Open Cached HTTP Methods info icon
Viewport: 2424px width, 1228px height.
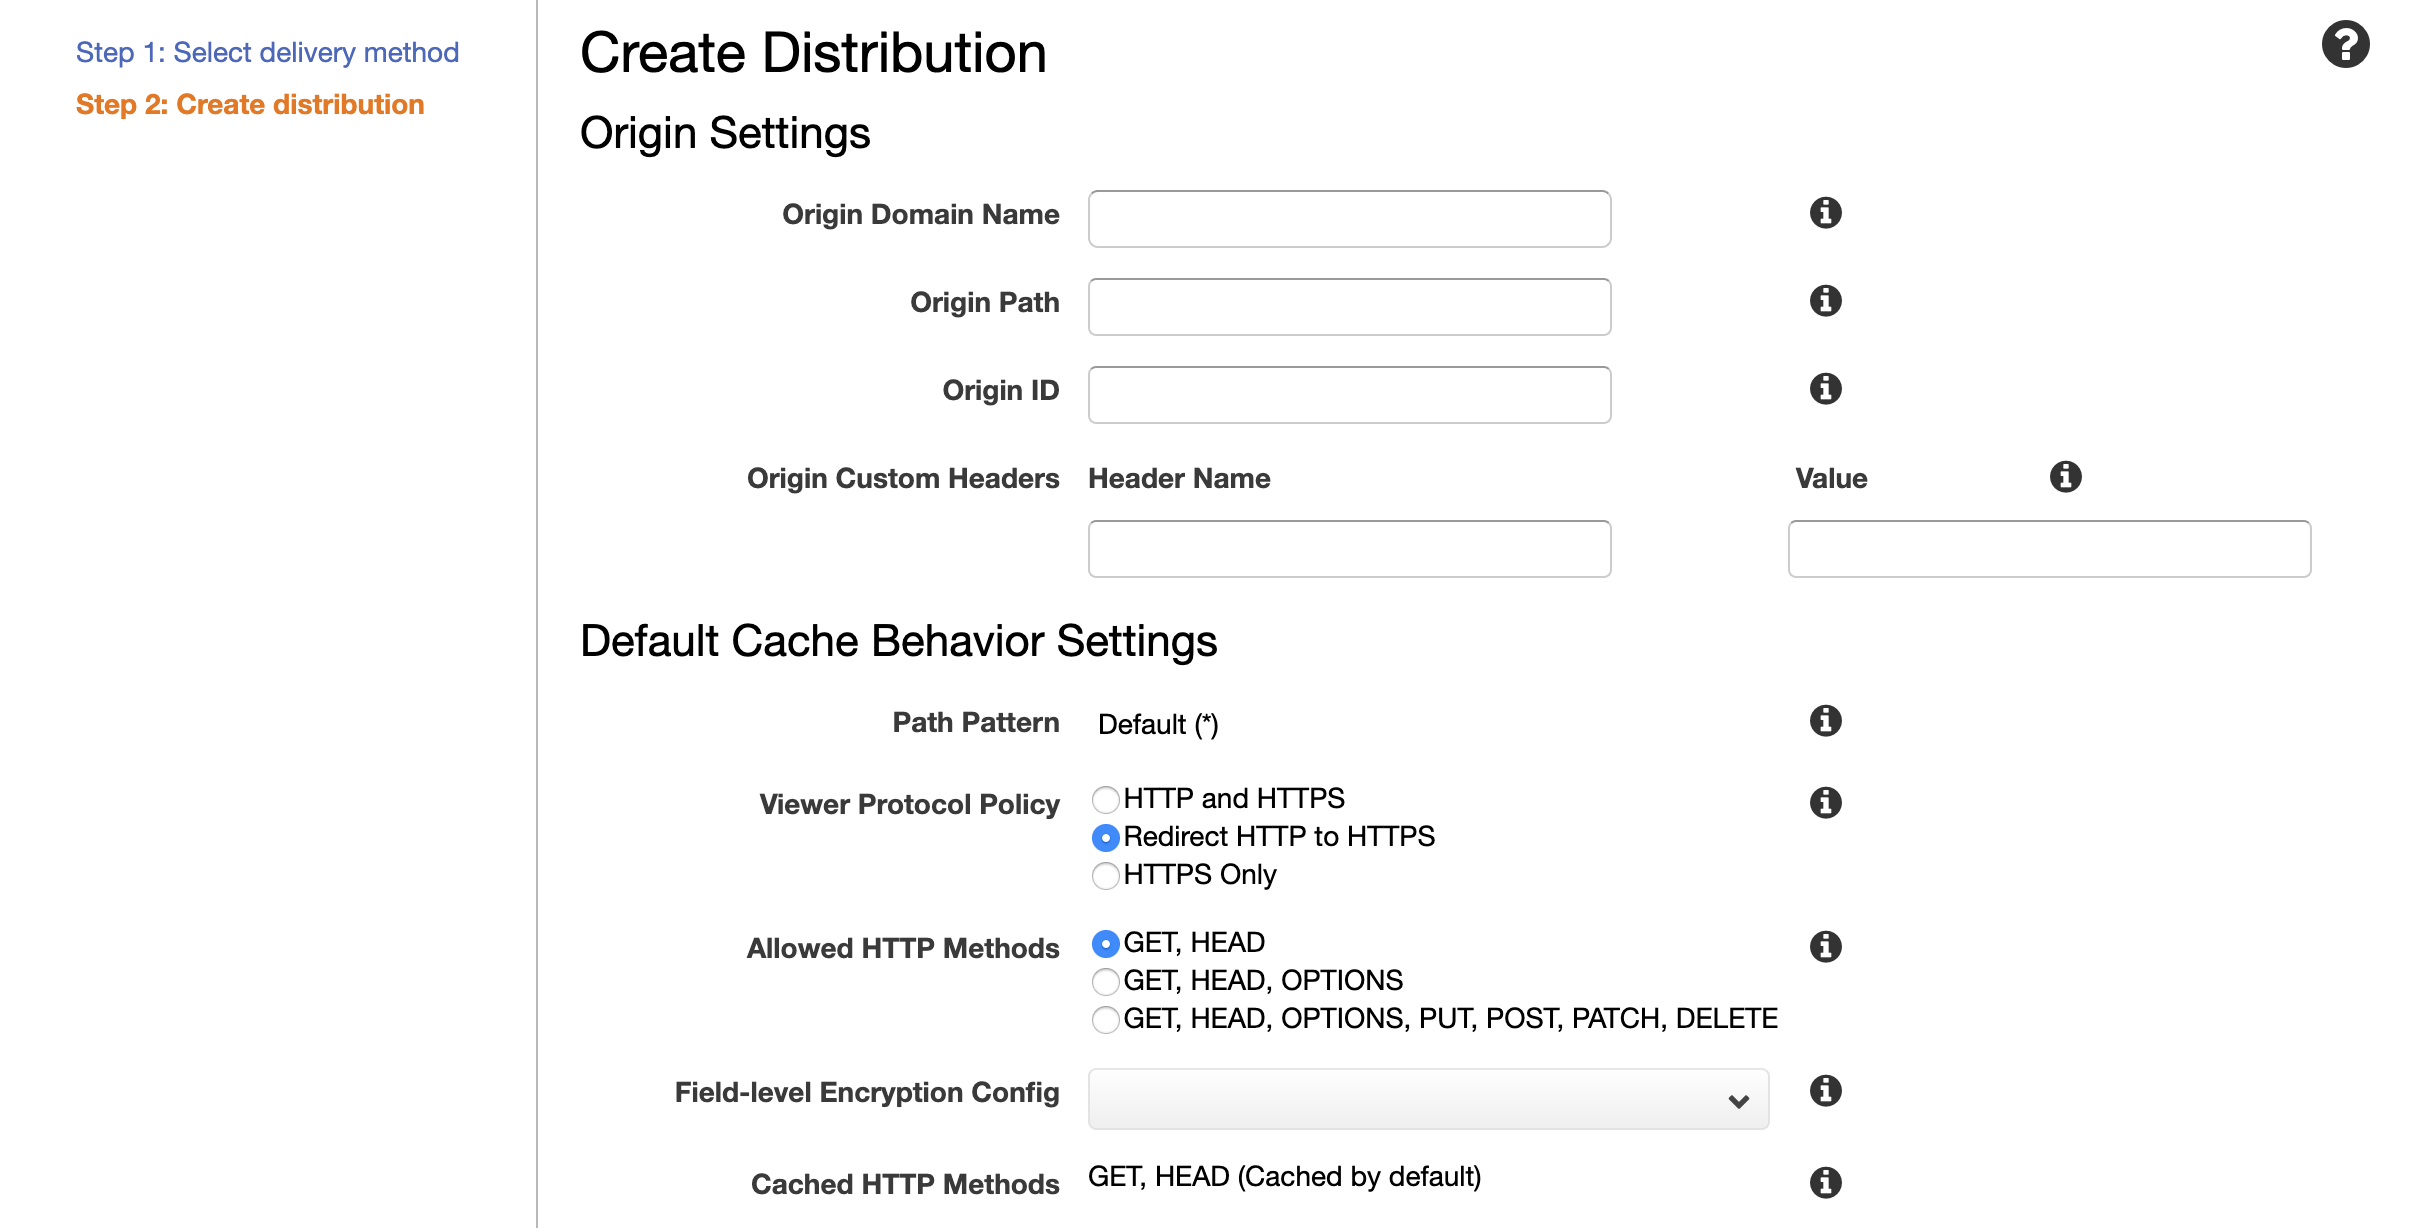coord(1825,1183)
